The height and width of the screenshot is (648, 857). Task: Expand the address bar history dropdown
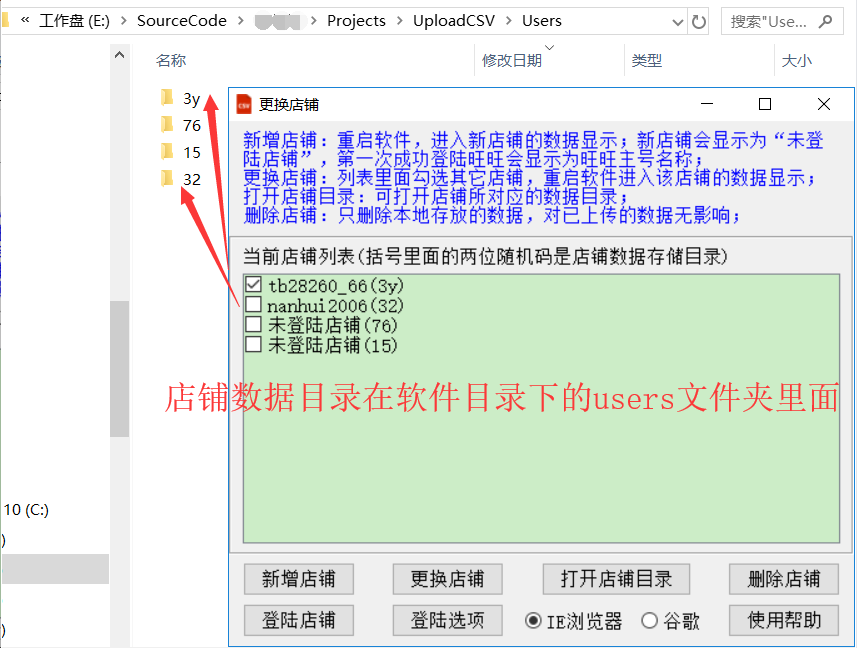click(675, 20)
